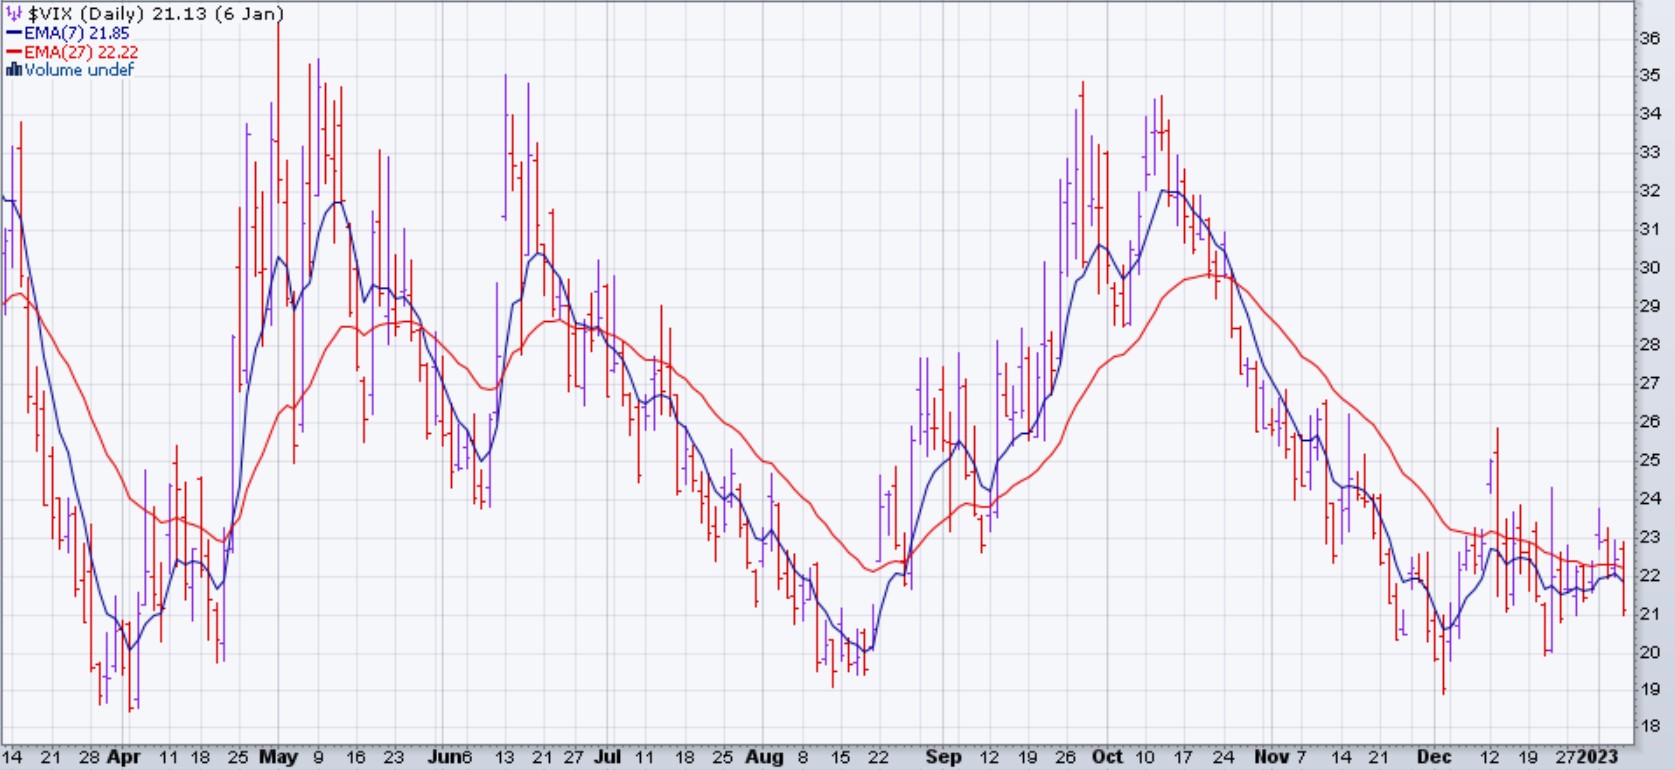The width and height of the screenshot is (1675, 770).
Task: Click the EMA(27) 22.22 legend label
Action: pyautogui.click(x=81, y=52)
